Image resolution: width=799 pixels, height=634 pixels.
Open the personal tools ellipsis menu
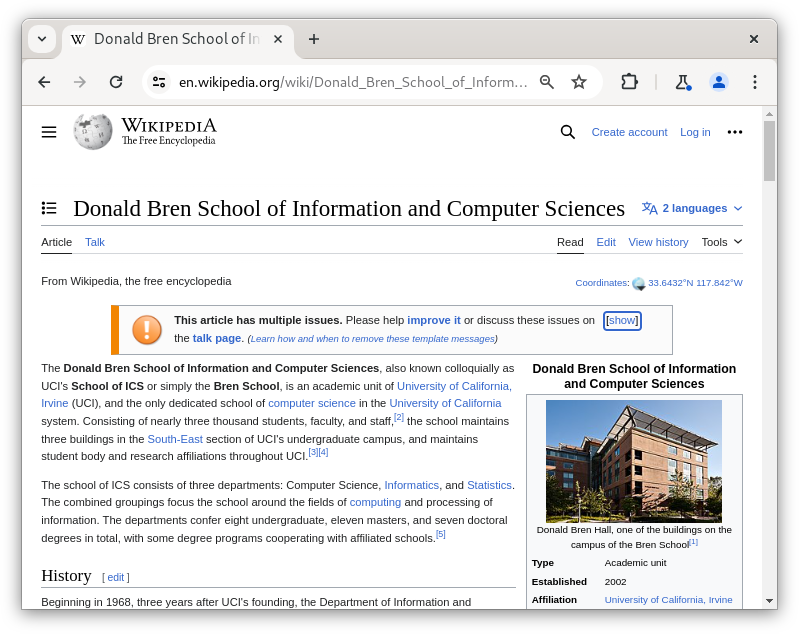pos(735,132)
